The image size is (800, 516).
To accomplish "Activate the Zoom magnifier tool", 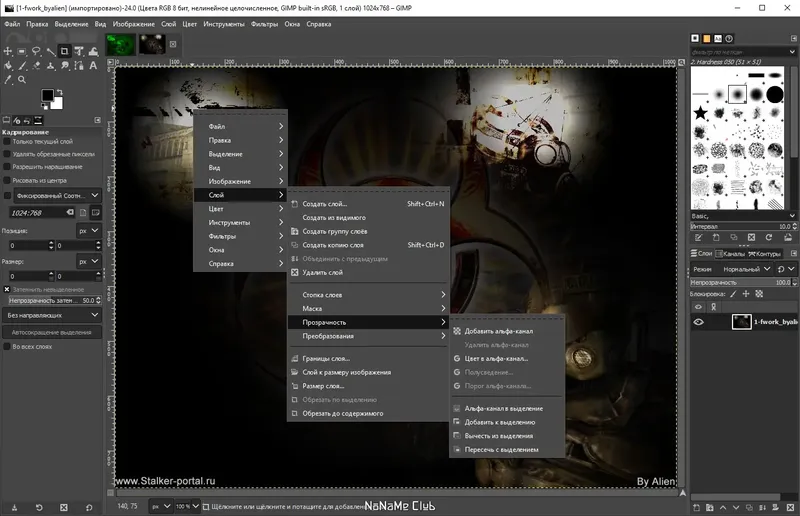I will click(x=22, y=79).
